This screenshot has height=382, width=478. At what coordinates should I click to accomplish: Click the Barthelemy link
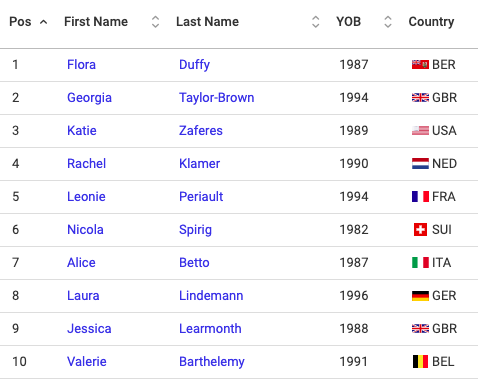click(x=212, y=362)
